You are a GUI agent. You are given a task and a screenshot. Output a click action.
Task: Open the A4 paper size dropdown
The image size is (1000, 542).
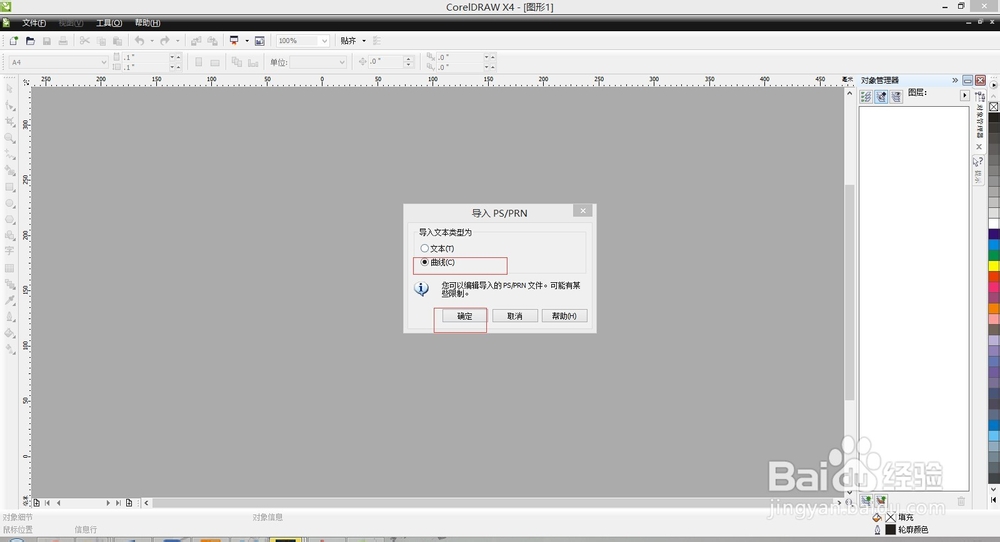pyautogui.click(x=103, y=62)
